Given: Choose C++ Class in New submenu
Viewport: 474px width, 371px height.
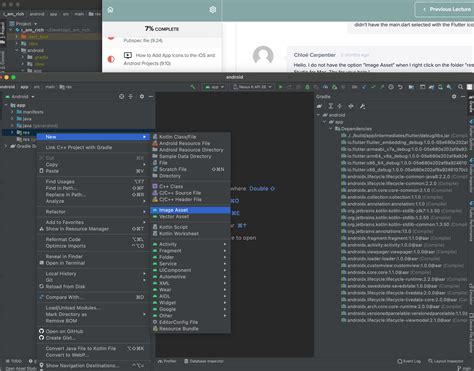Looking at the screenshot, I should tap(190, 186).
